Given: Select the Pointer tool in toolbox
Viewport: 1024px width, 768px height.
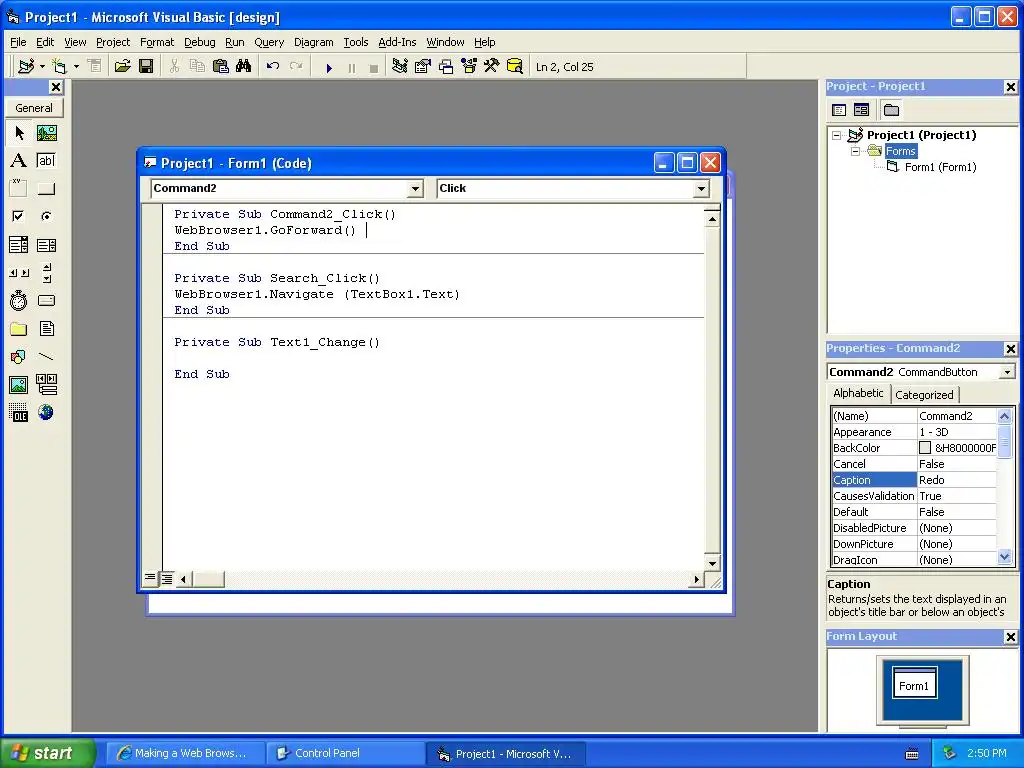Looking at the screenshot, I should pyautogui.click(x=19, y=133).
